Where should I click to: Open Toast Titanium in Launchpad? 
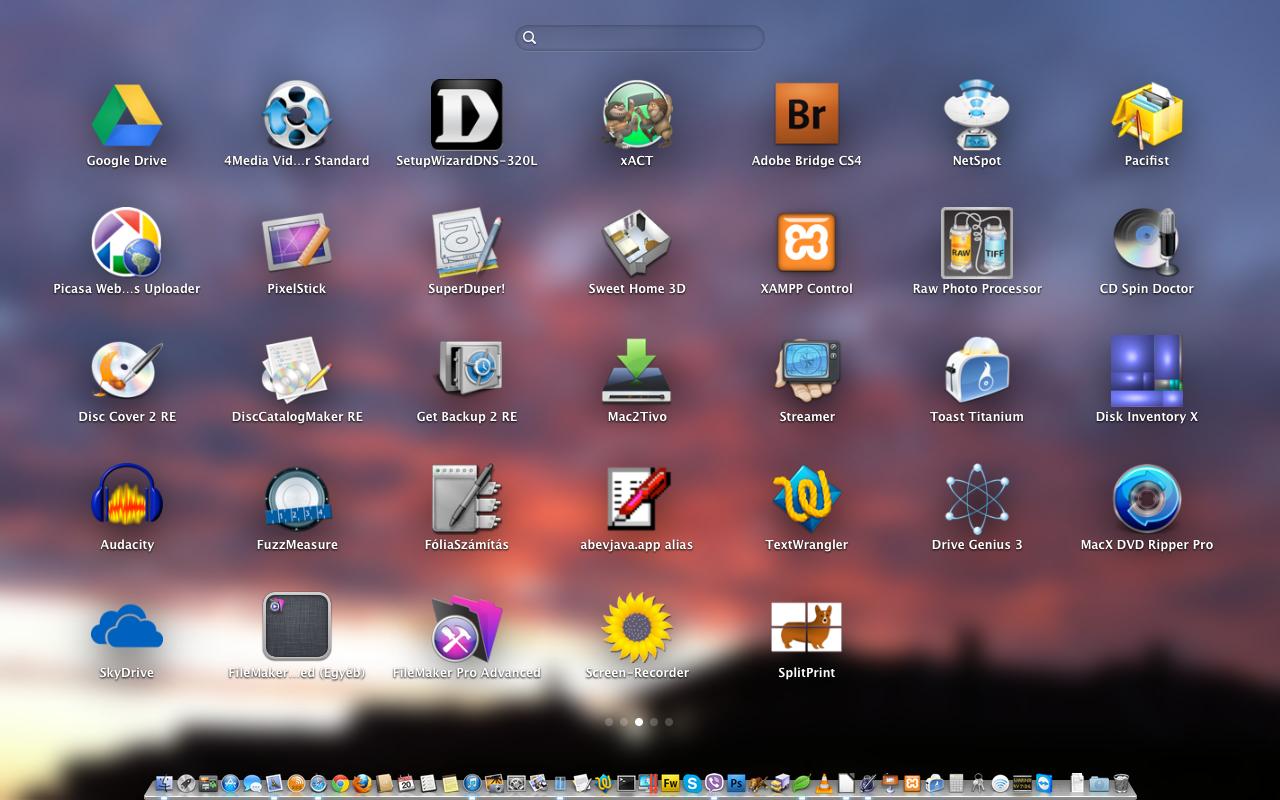[x=977, y=370]
